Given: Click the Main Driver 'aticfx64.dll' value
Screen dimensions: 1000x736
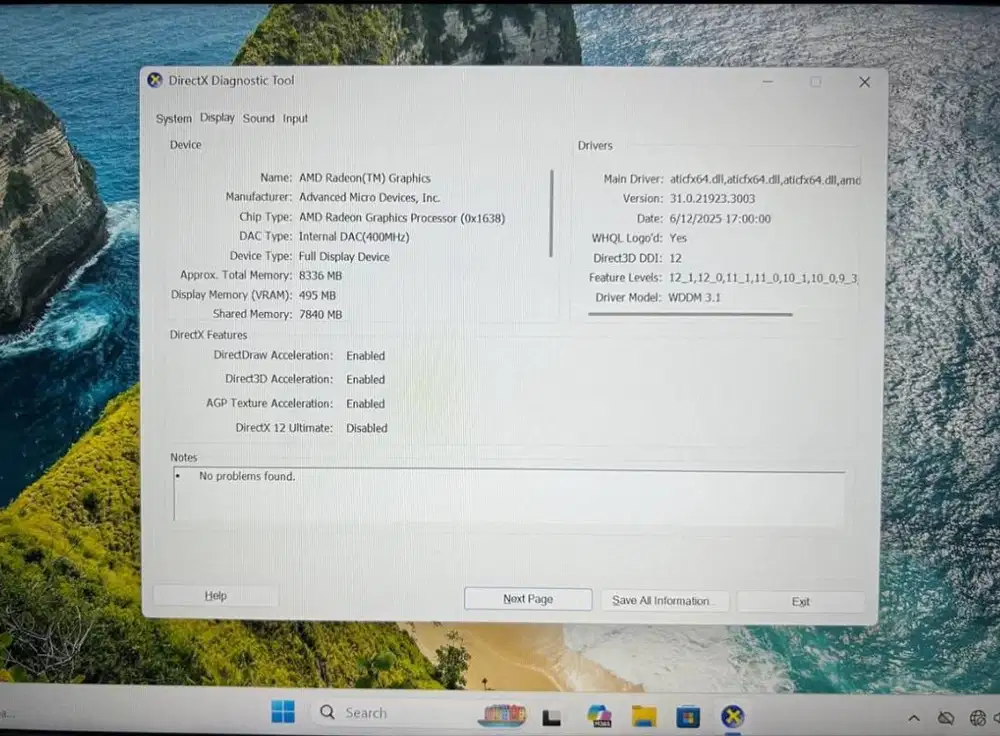Looking at the screenshot, I should pos(765,180).
